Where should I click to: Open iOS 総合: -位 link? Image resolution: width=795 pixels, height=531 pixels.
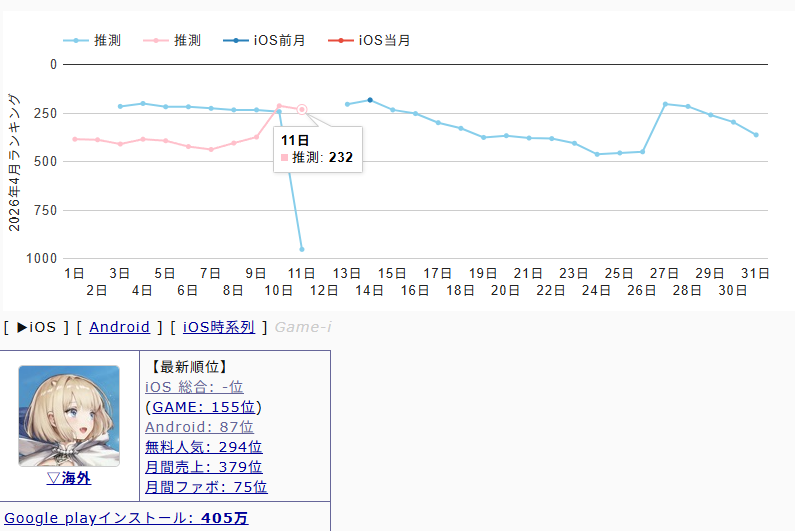(194, 387)
